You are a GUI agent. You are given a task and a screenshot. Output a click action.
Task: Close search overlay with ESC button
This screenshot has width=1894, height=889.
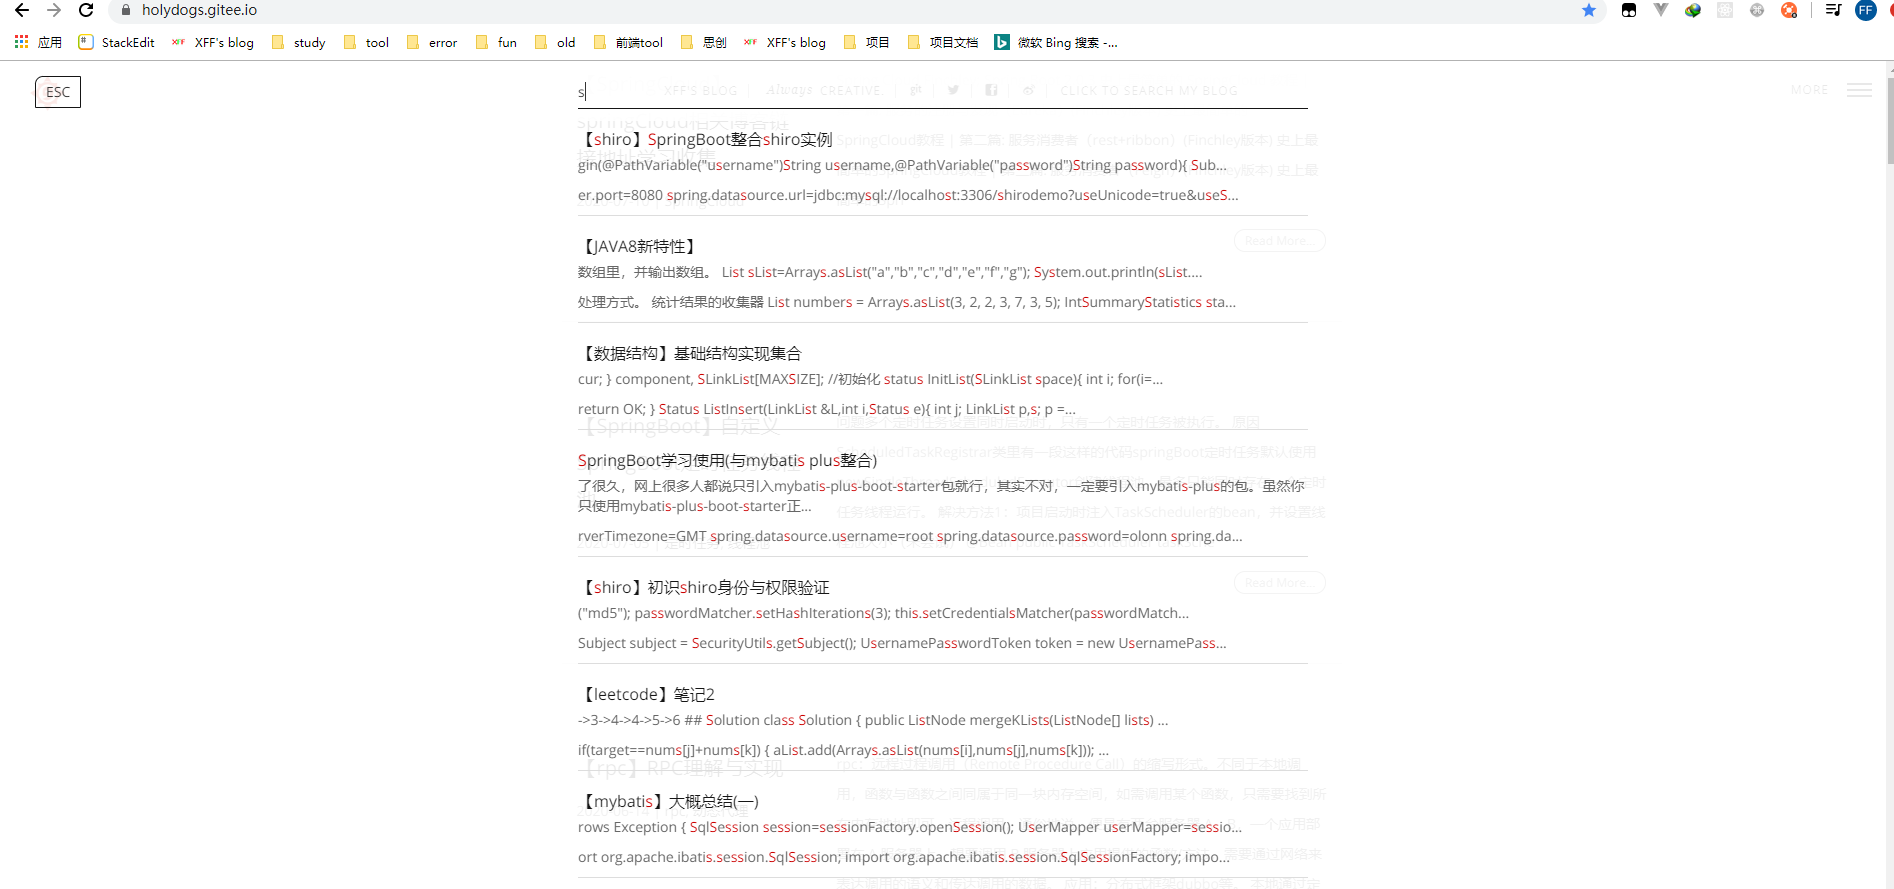[x=58, y=92]
